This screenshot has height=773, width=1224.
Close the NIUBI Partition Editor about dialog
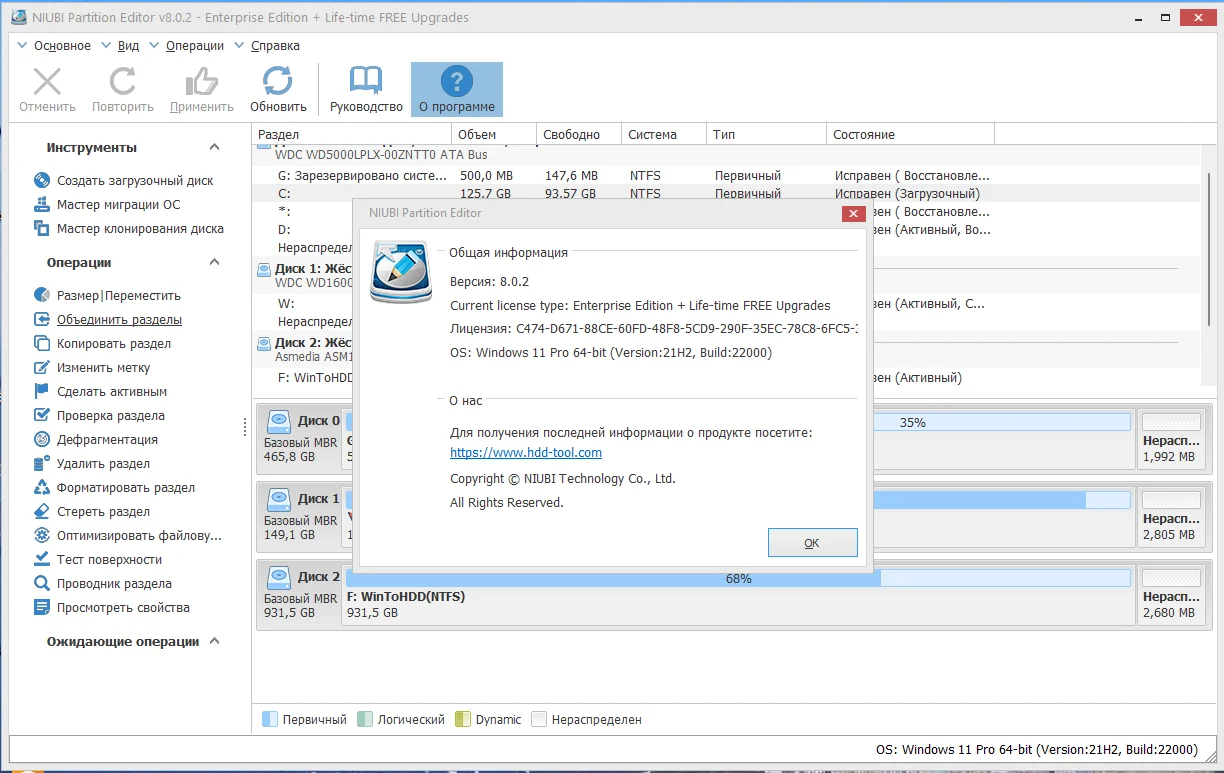(x=853, y=213)
